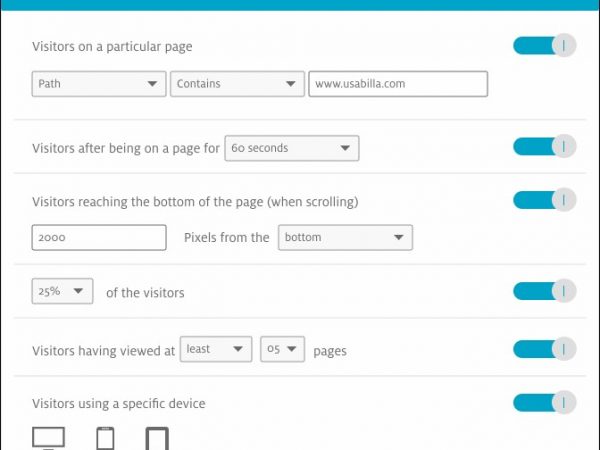Switch off the pages viewed toggle

tap(544, 349)
